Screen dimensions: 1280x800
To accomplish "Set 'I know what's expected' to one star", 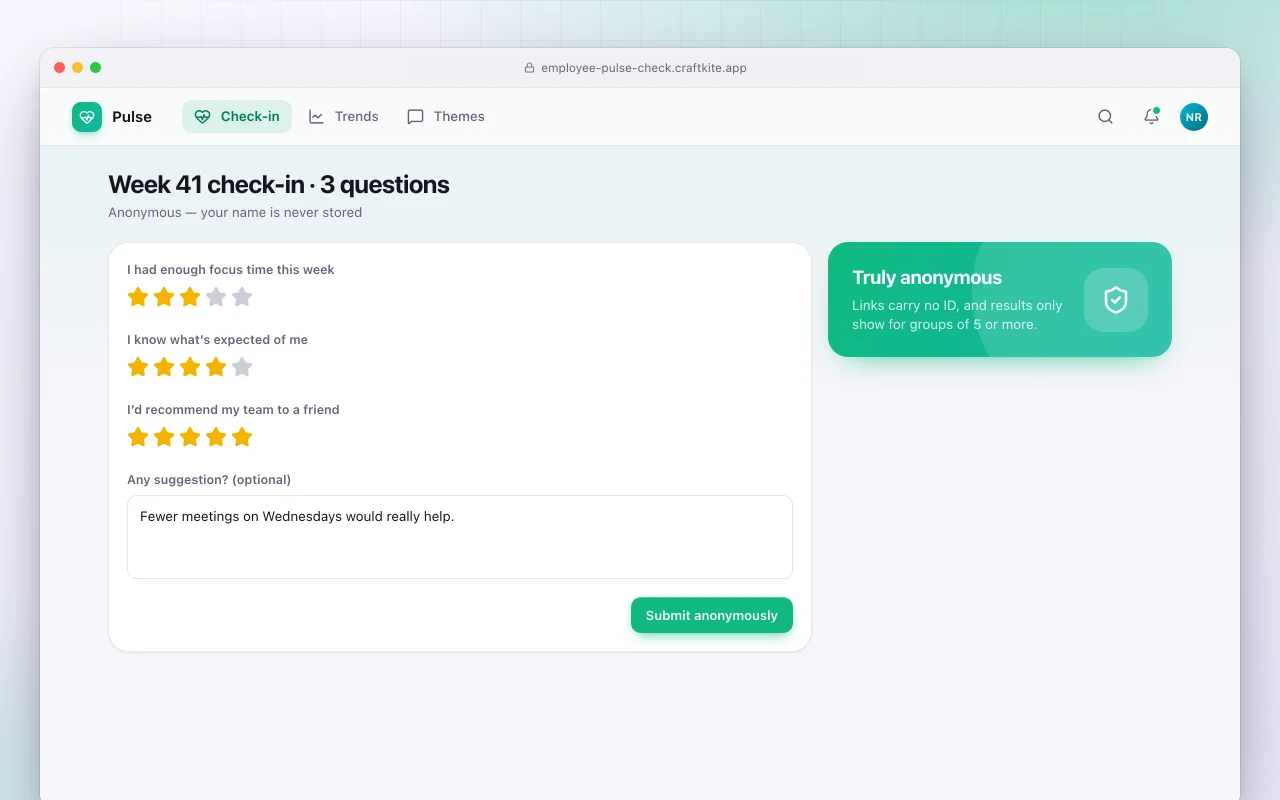I will (x=138, y=367).
